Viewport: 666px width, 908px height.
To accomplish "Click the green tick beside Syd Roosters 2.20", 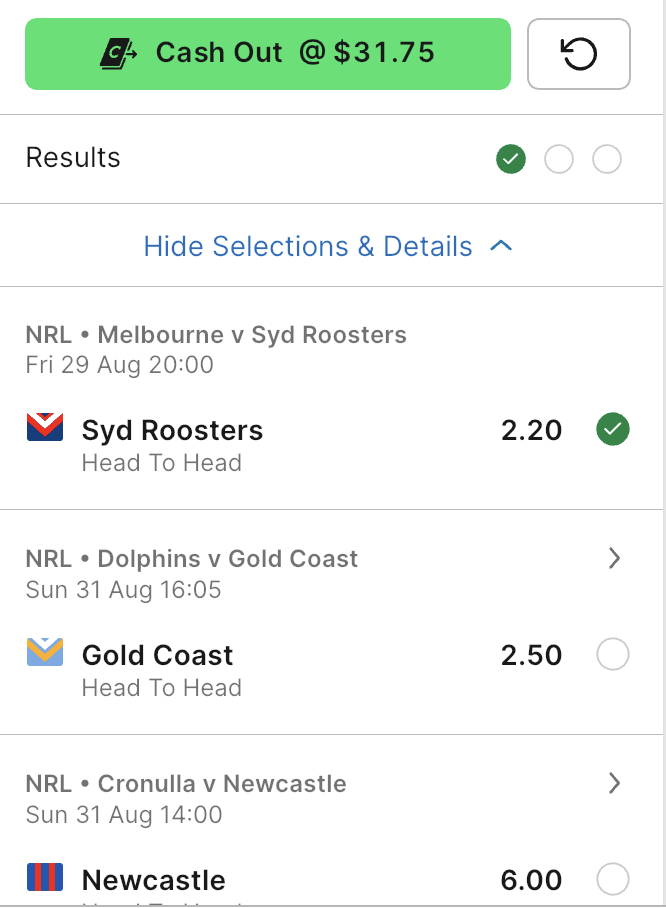I will (613, 429).
